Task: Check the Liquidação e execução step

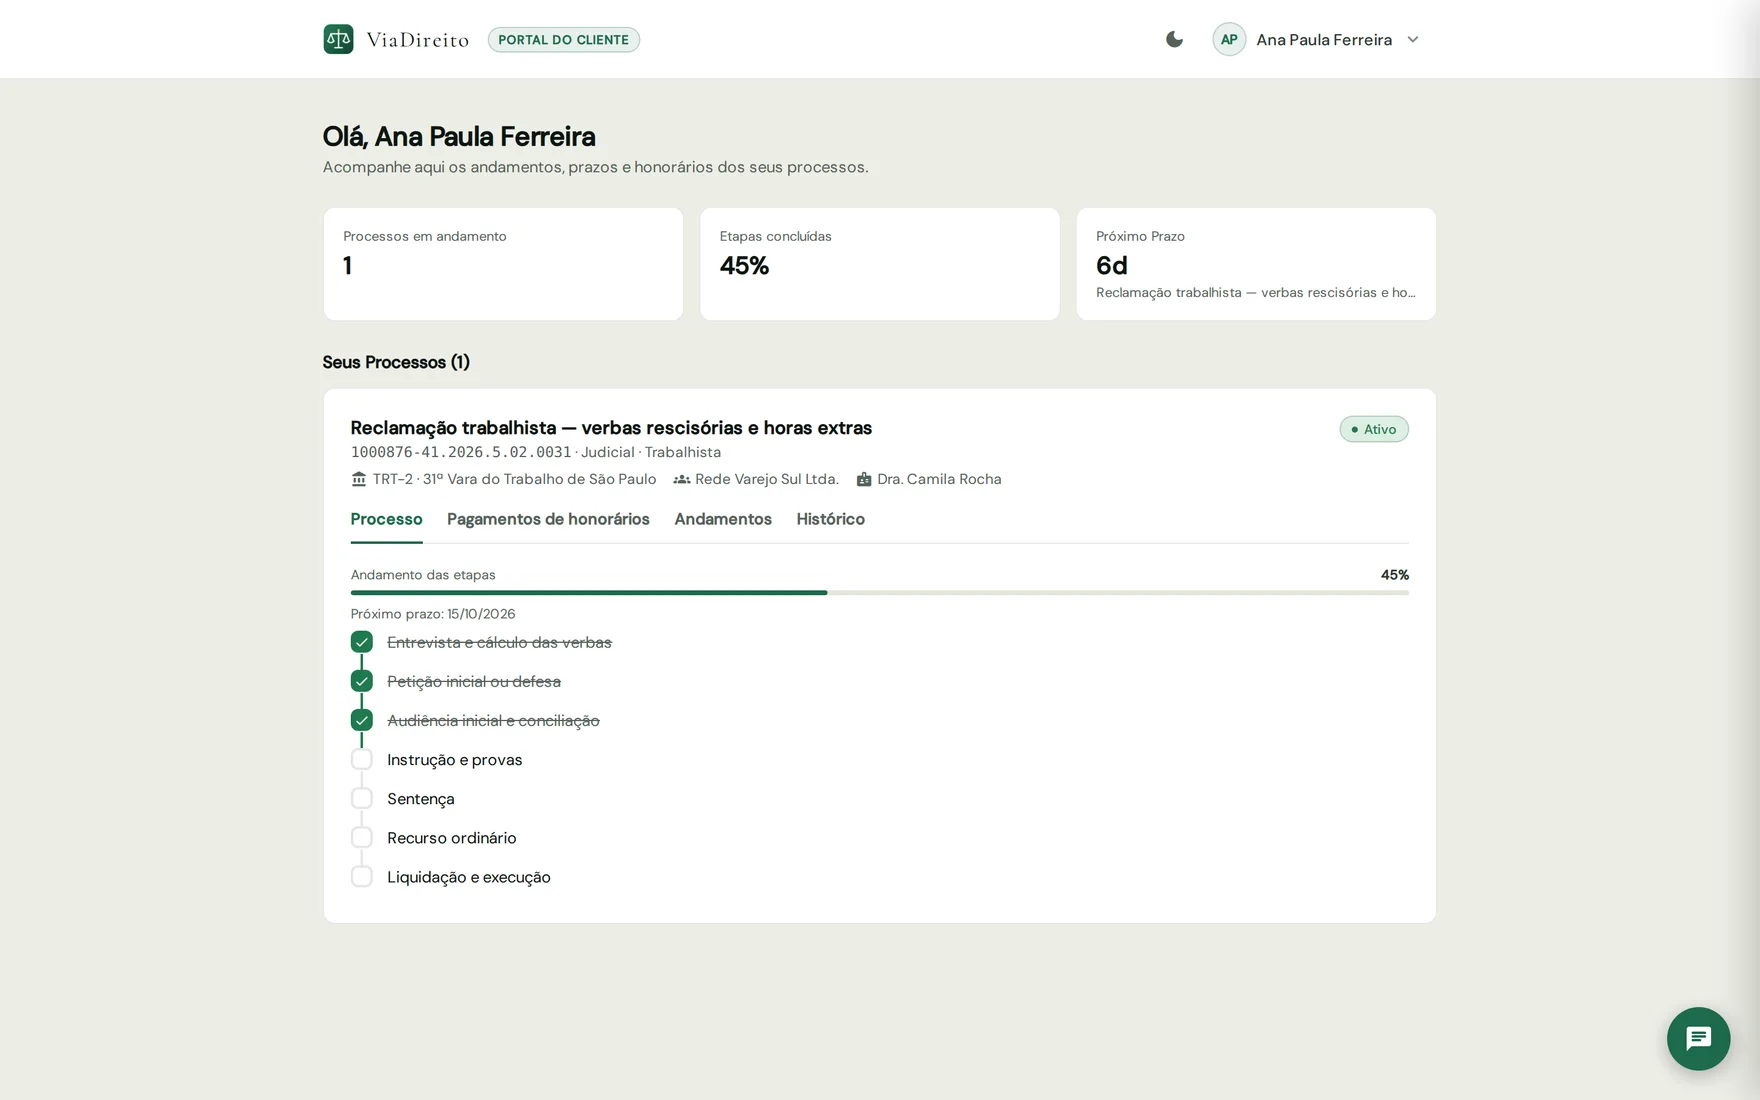Action: 362,876
